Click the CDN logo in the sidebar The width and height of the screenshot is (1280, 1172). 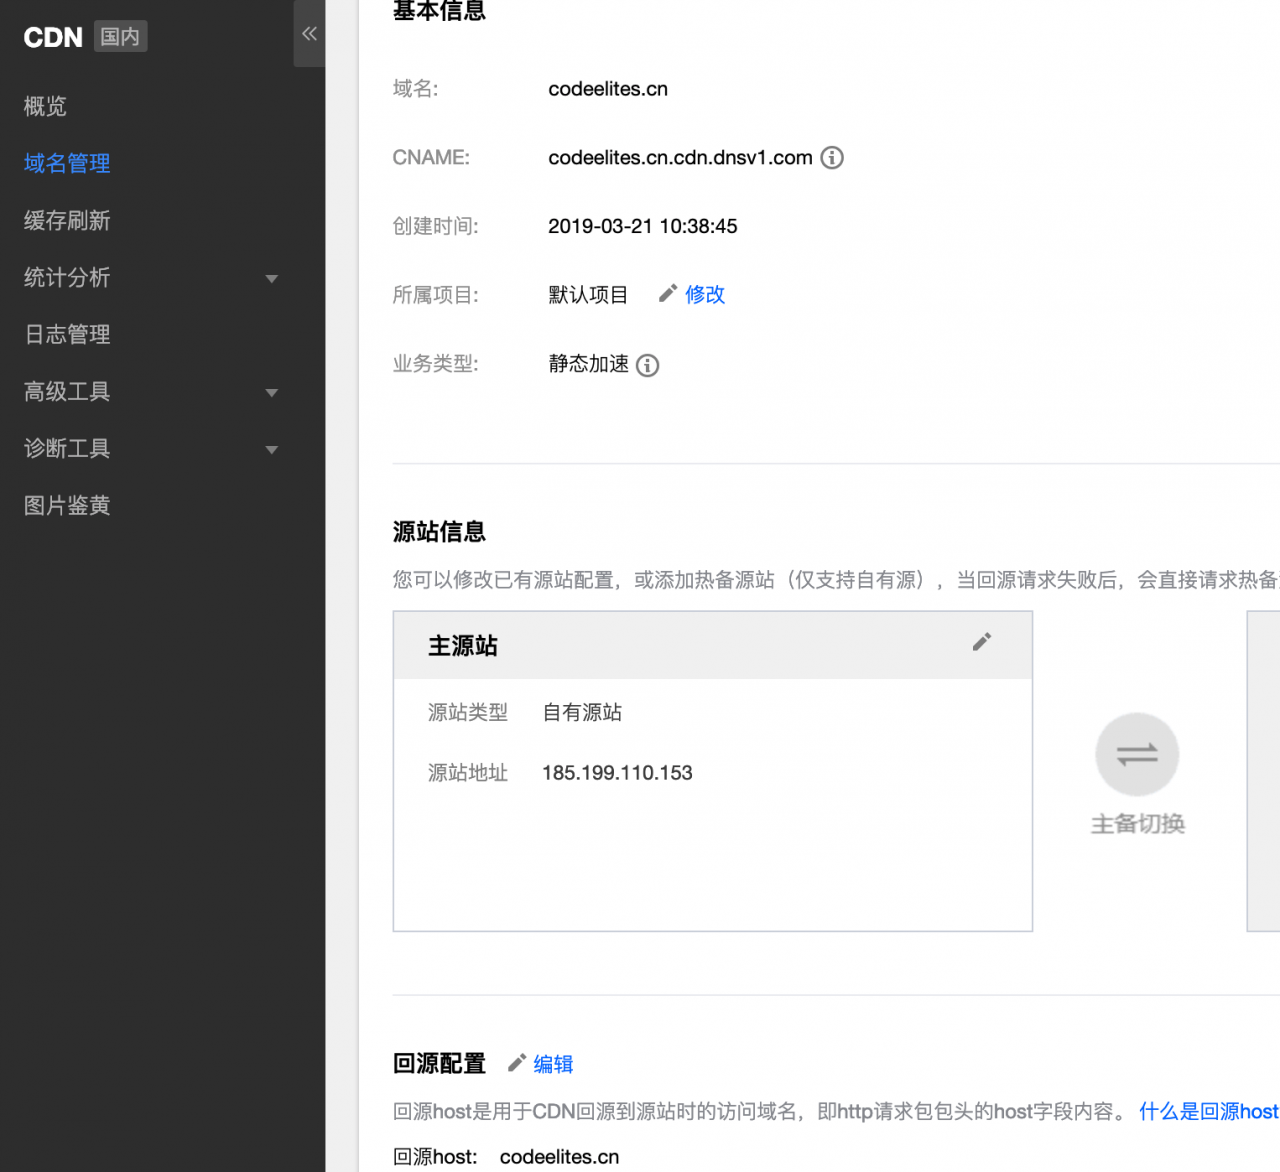(52, 37)
